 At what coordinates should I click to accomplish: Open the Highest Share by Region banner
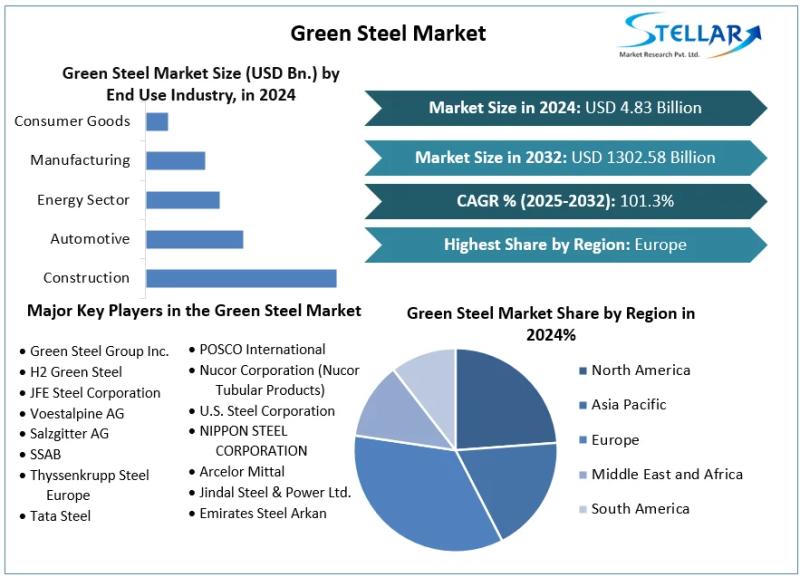565,245
